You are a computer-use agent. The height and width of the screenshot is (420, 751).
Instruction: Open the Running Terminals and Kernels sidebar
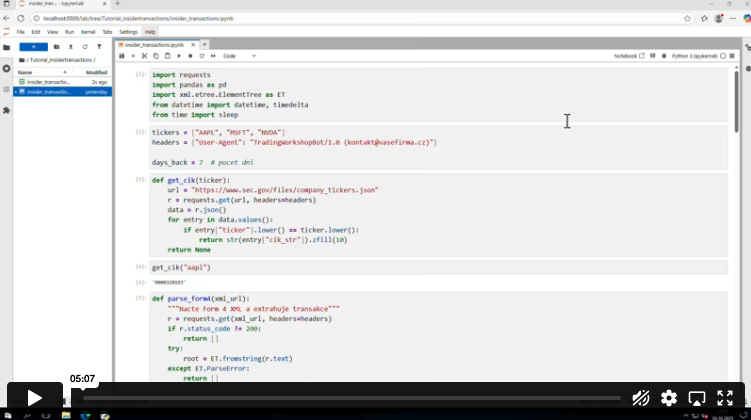coord(6,68)
